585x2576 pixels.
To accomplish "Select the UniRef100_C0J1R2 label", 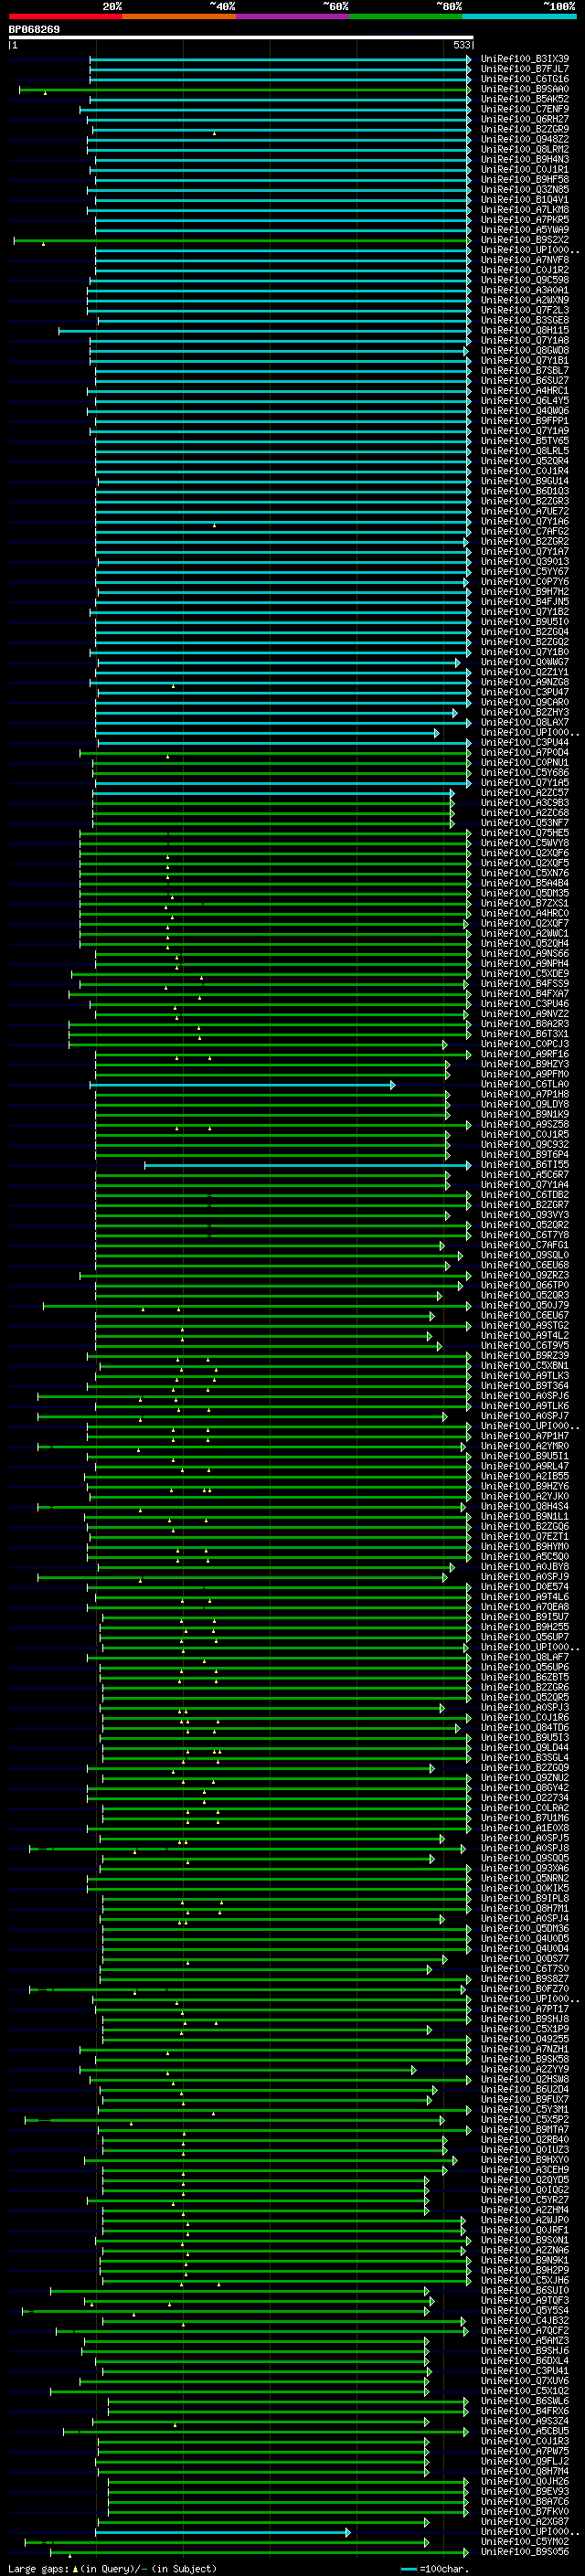I will coord(525,270).
